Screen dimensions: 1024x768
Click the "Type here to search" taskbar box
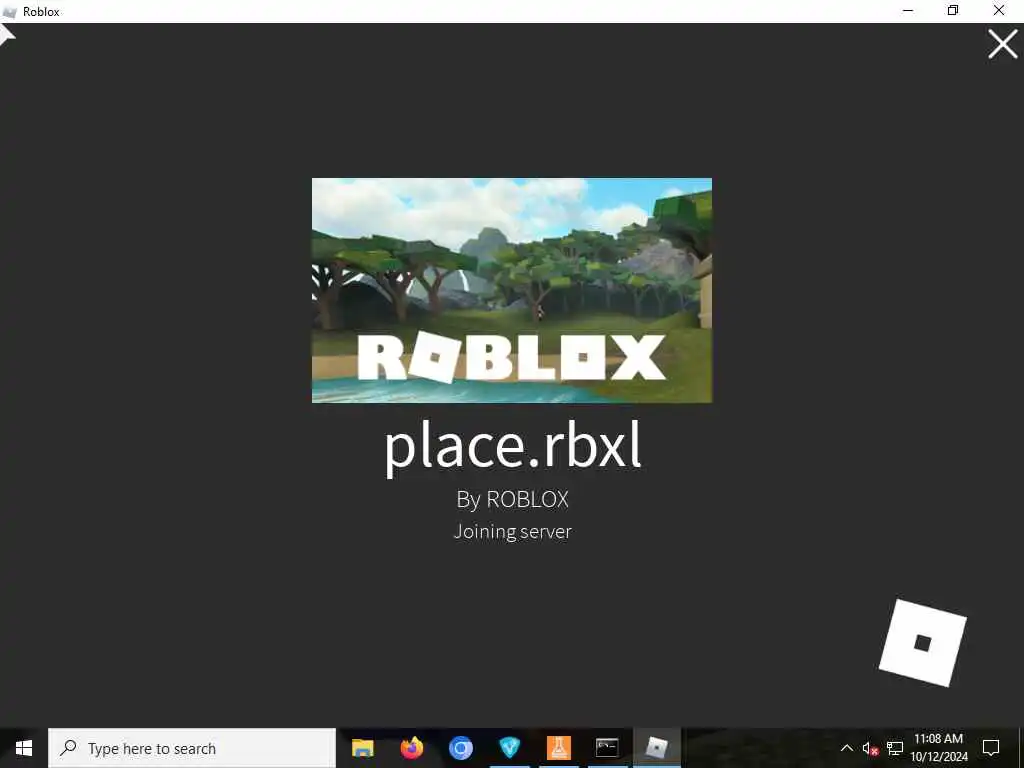coord(192,748)
